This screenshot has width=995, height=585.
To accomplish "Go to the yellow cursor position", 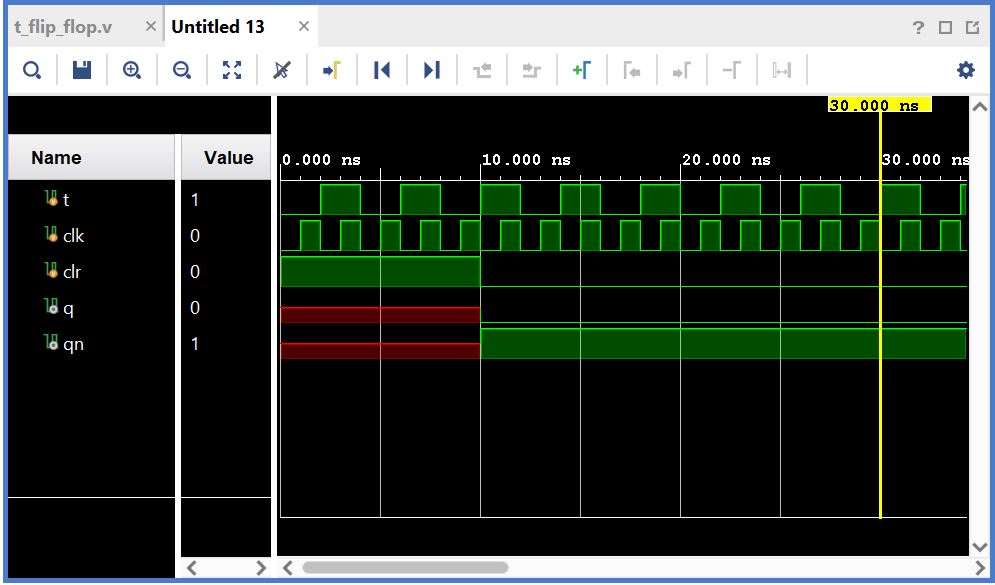I will click(x=332, y=70).
